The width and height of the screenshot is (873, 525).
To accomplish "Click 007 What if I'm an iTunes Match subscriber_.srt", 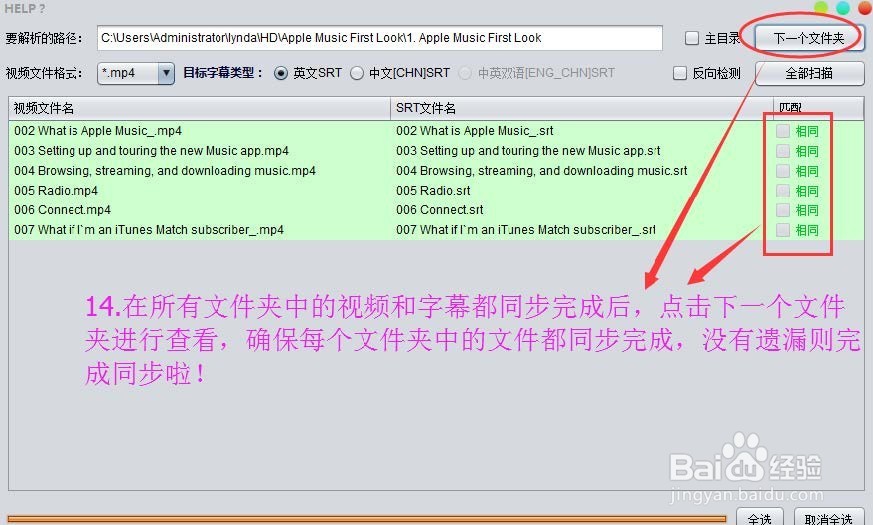I will 526,229.
